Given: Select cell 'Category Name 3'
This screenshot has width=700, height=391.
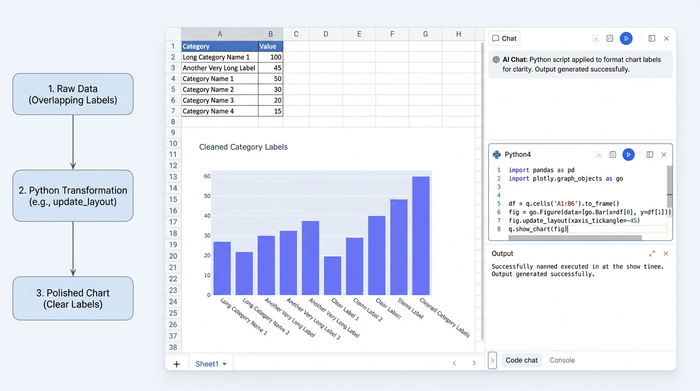Looking at the screenshot, I should tap(220, 100).
